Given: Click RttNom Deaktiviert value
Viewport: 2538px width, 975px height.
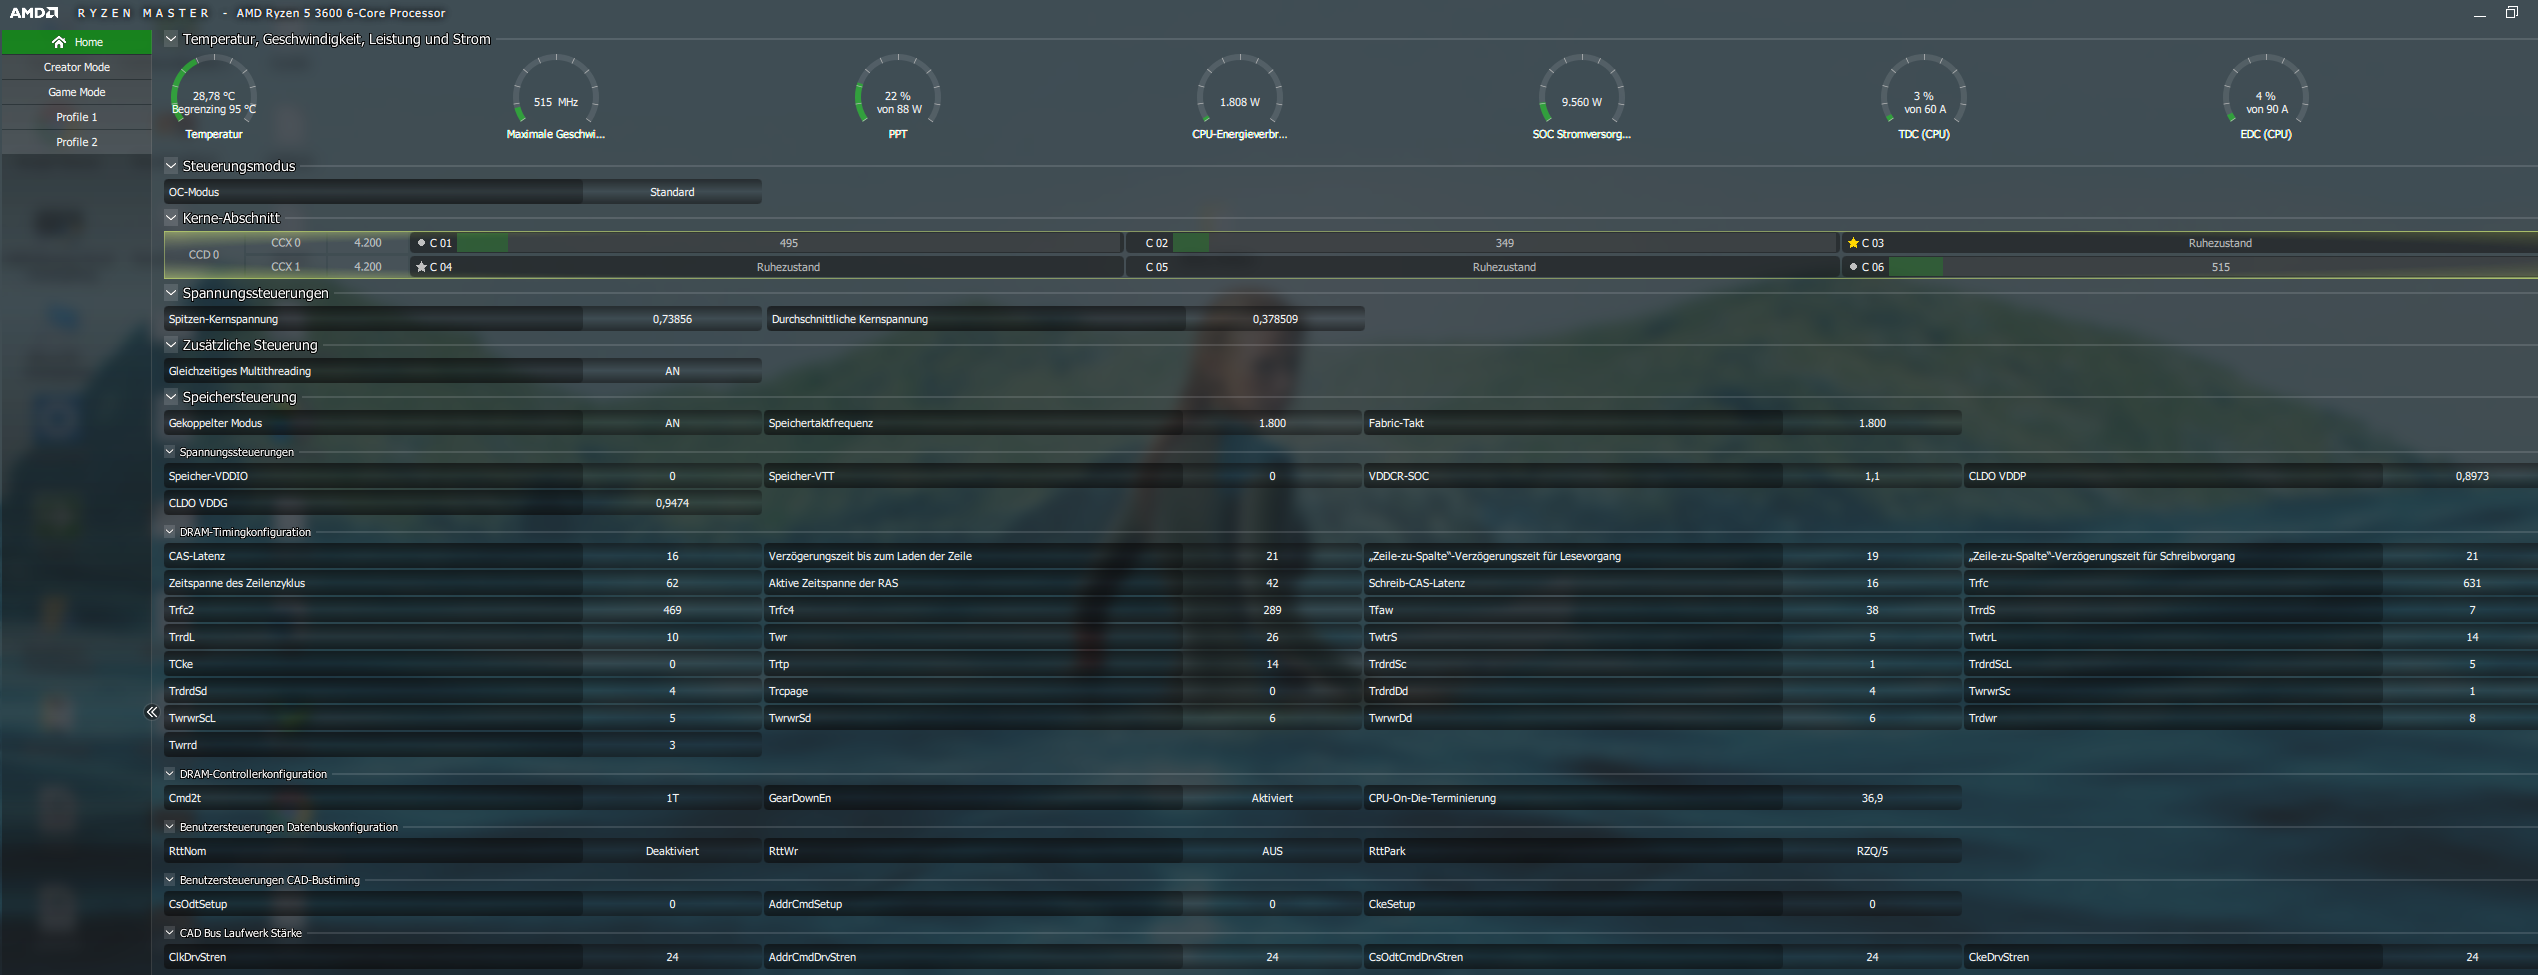Looking at the screenshot, I should [672, 851].
